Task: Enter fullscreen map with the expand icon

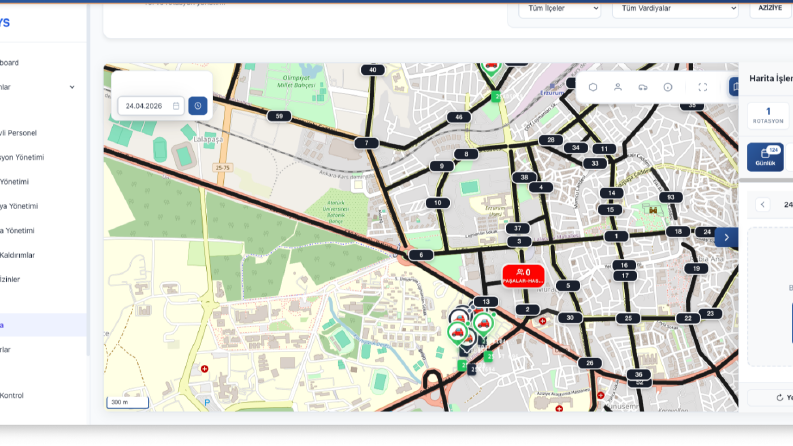Action: click(x=702, y=87)
